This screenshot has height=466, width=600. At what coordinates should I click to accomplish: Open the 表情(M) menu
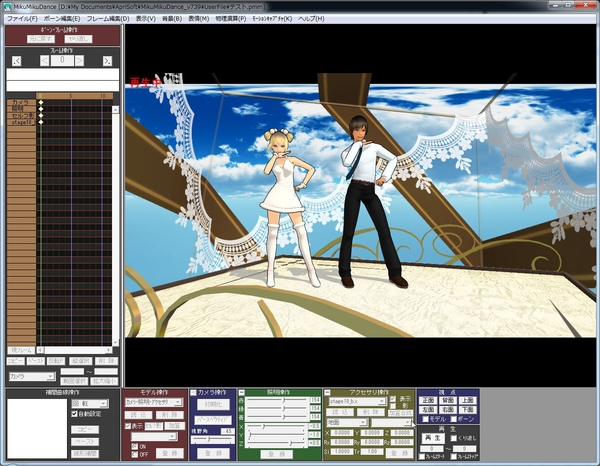click(x=199, y=18)
